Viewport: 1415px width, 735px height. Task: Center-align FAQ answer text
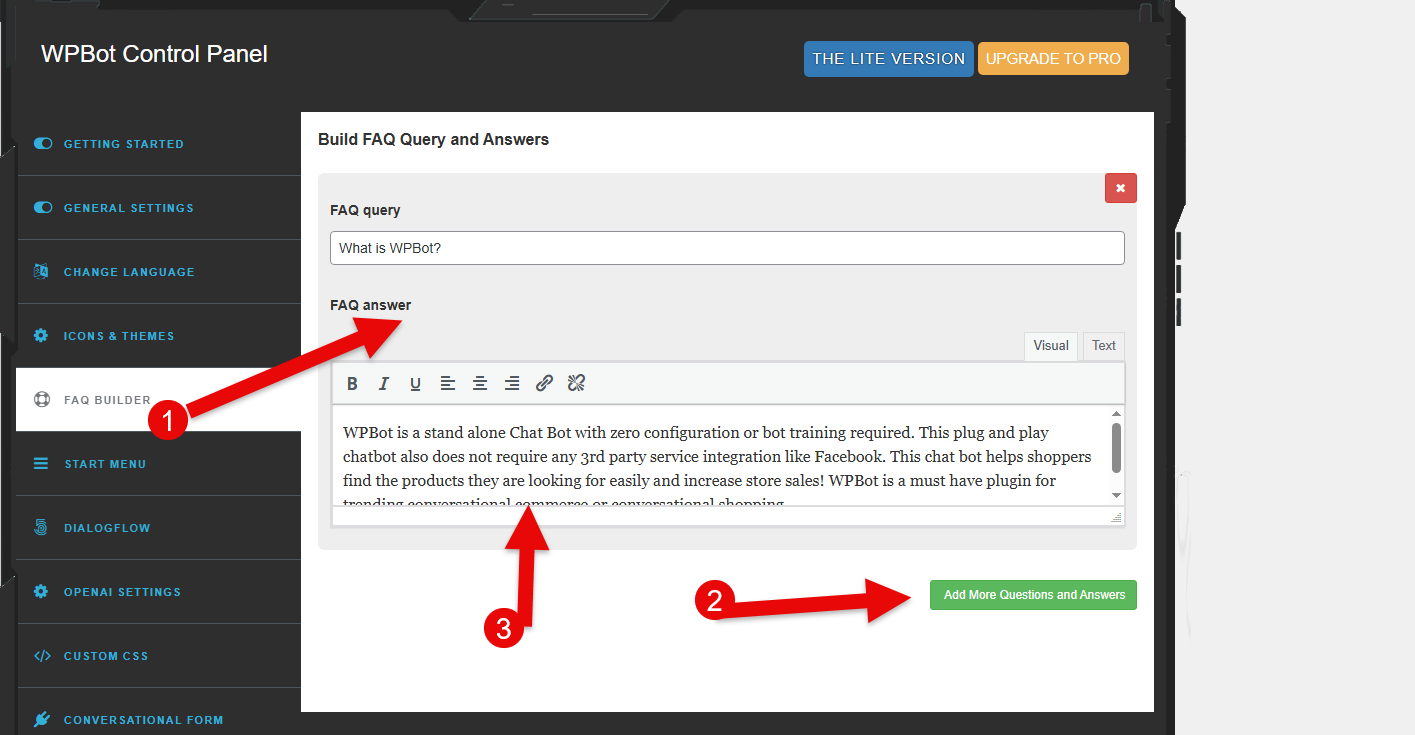pyautogui.click(x=480, y=383)
